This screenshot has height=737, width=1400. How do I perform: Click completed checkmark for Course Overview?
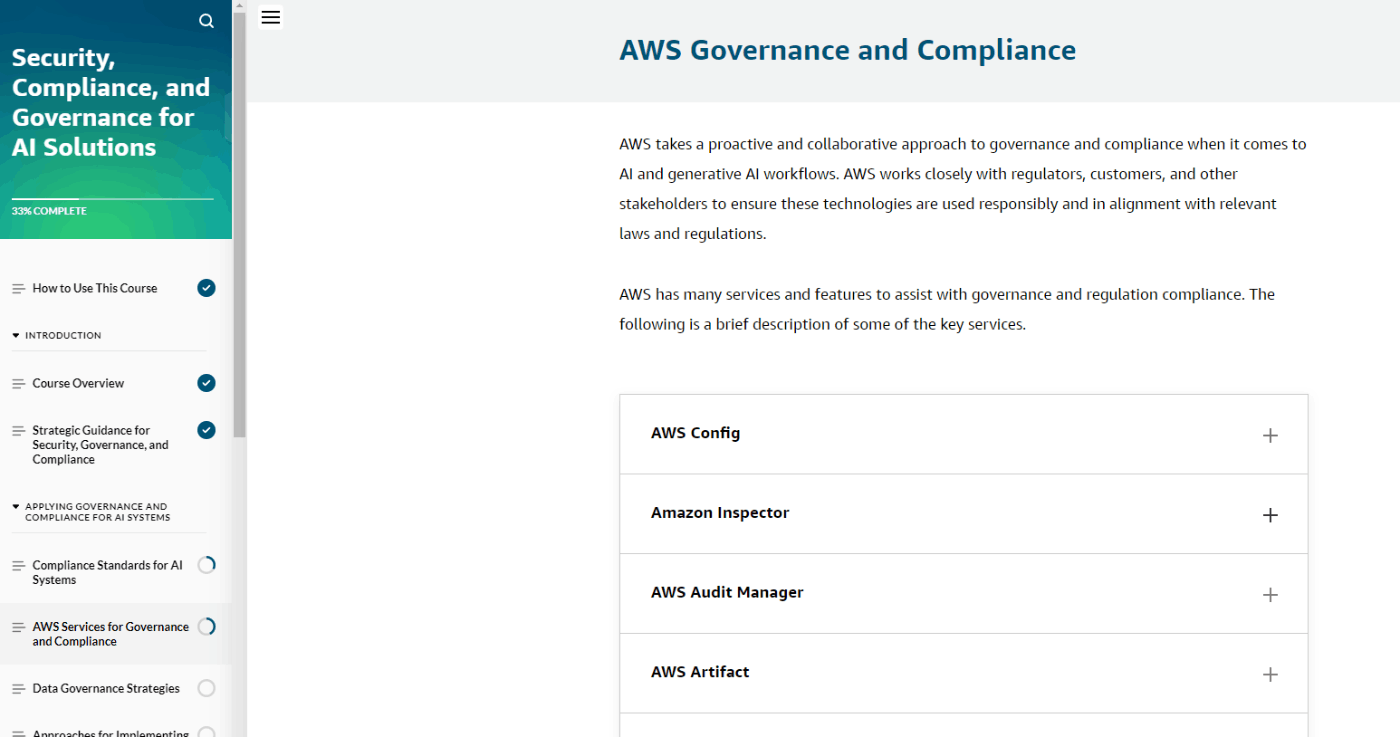(206, 383)
